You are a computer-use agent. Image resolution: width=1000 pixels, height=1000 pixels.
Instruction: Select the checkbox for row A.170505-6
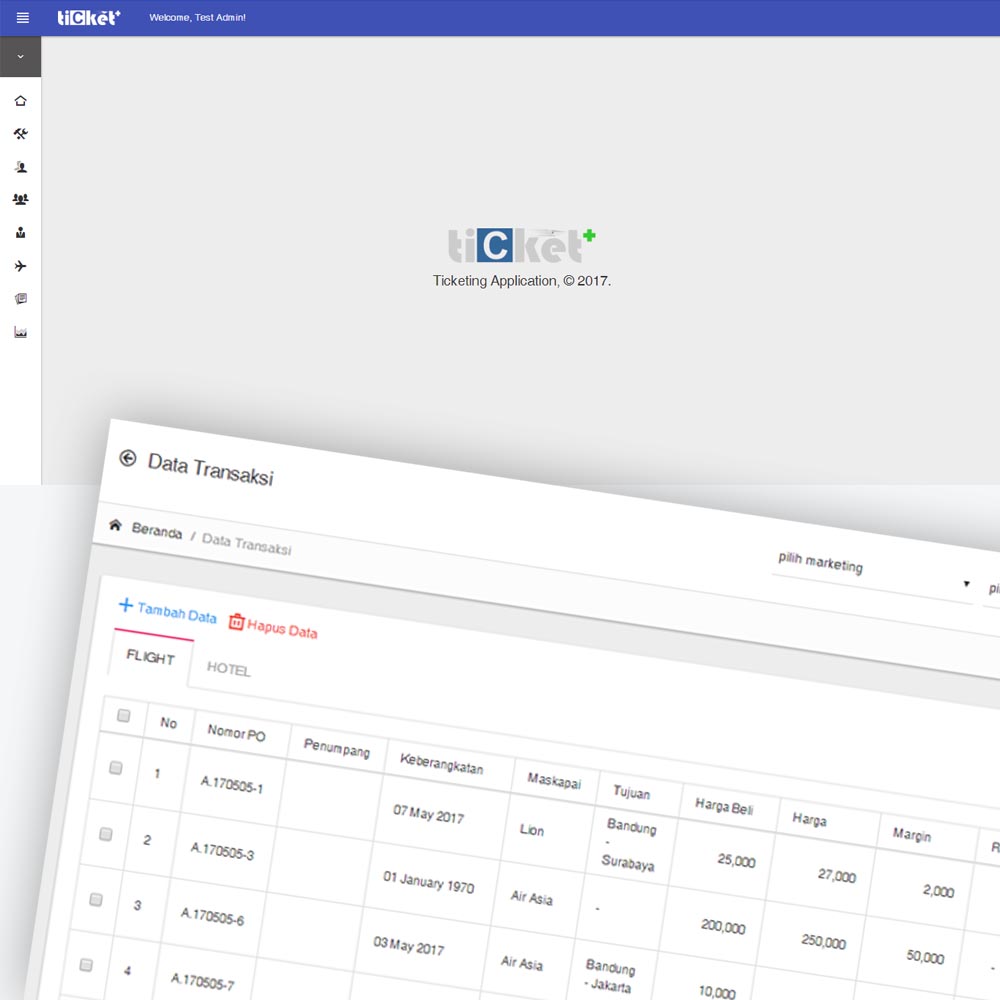point(96,899)
